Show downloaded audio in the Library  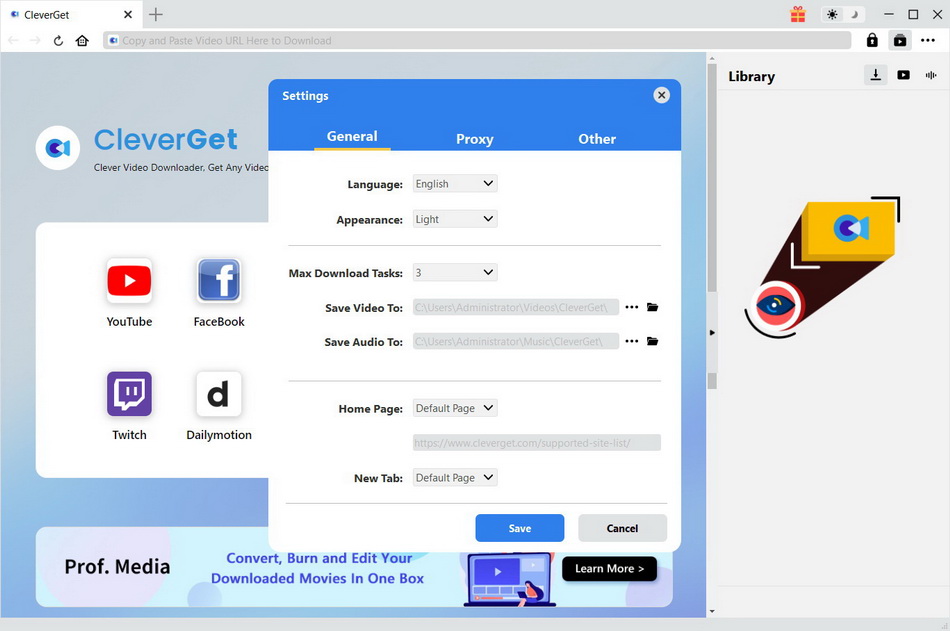click(930, 75)
